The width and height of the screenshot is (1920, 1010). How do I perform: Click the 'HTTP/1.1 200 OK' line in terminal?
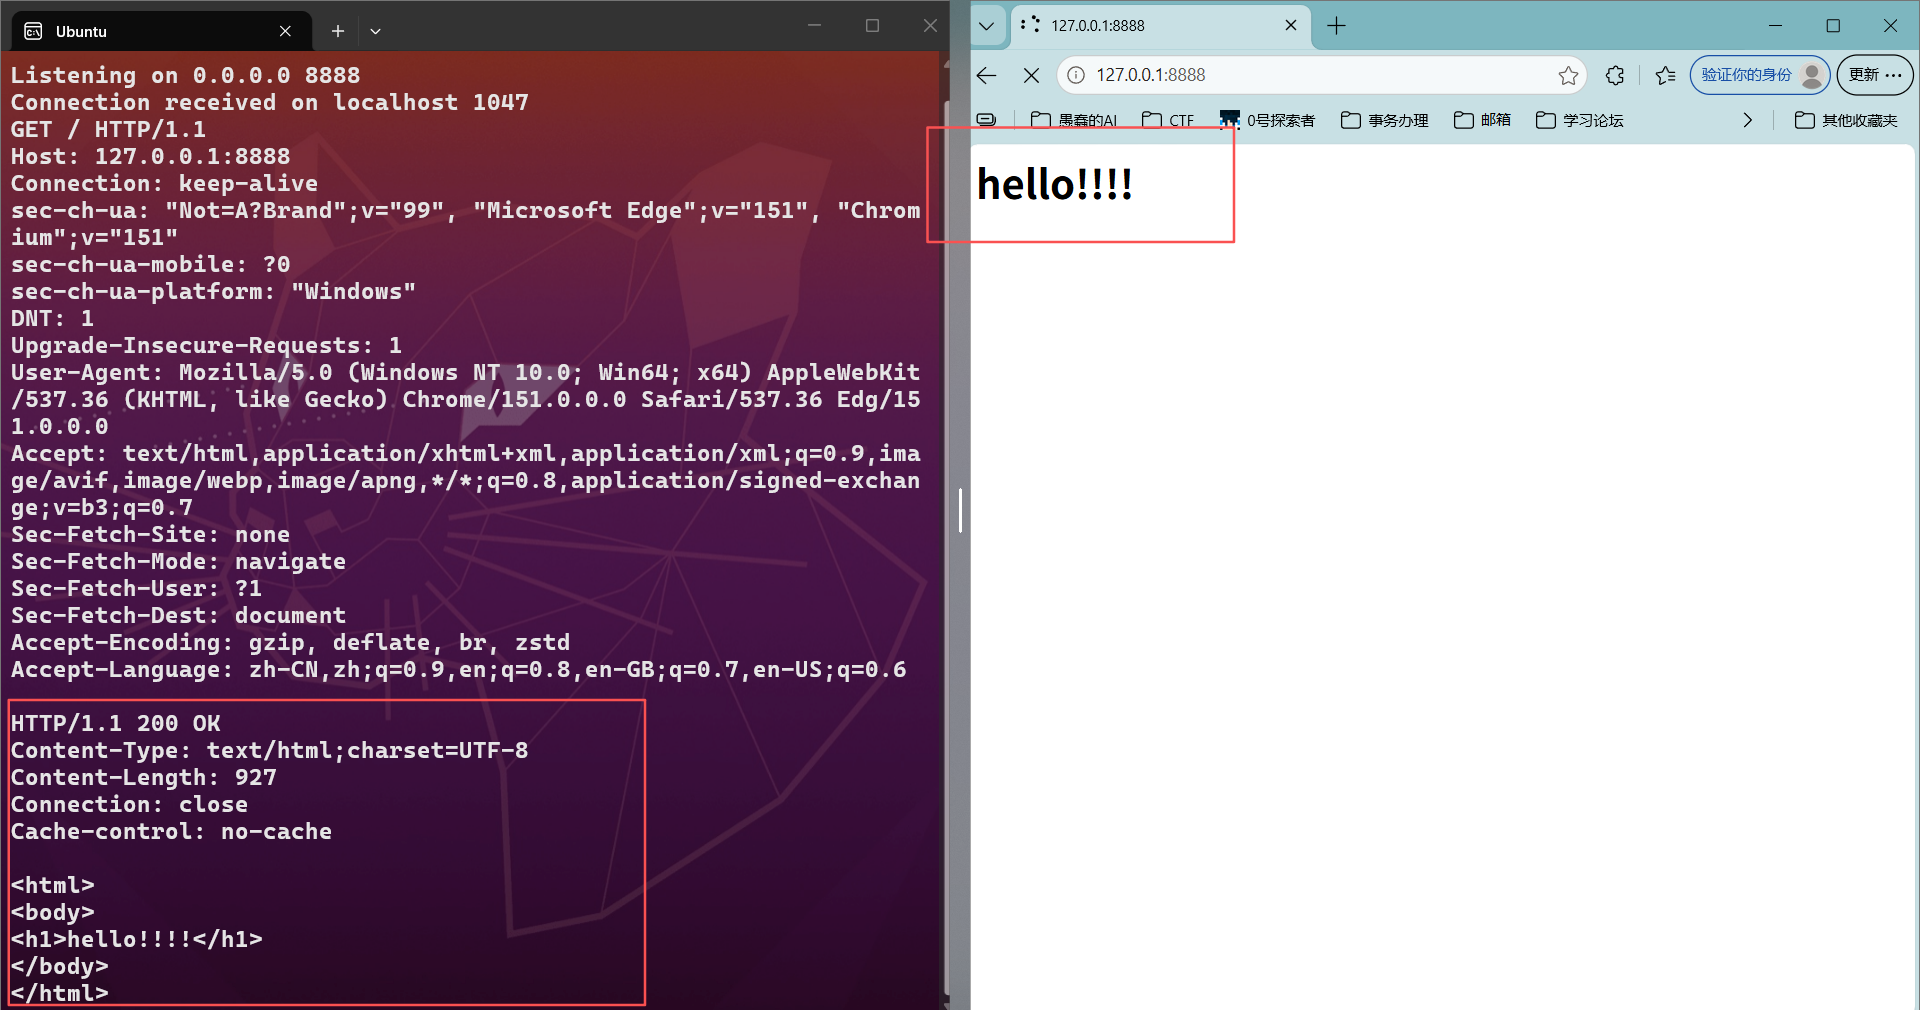pos(115,723)
